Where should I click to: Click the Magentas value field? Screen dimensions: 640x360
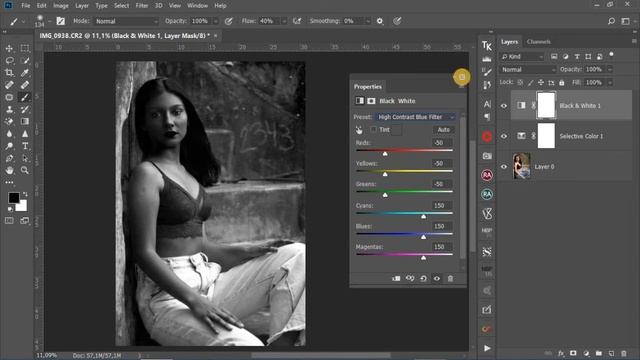point(442,247)
